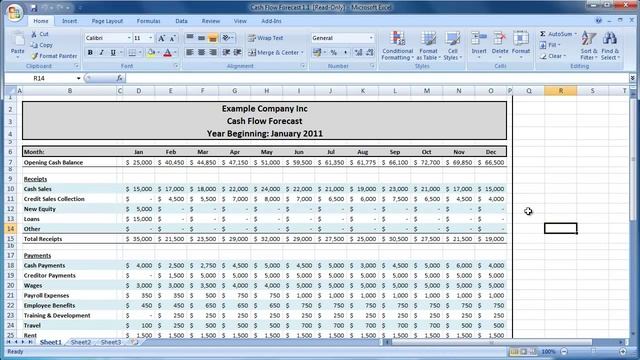Open Excel Help question mark

tap(598, 20)
